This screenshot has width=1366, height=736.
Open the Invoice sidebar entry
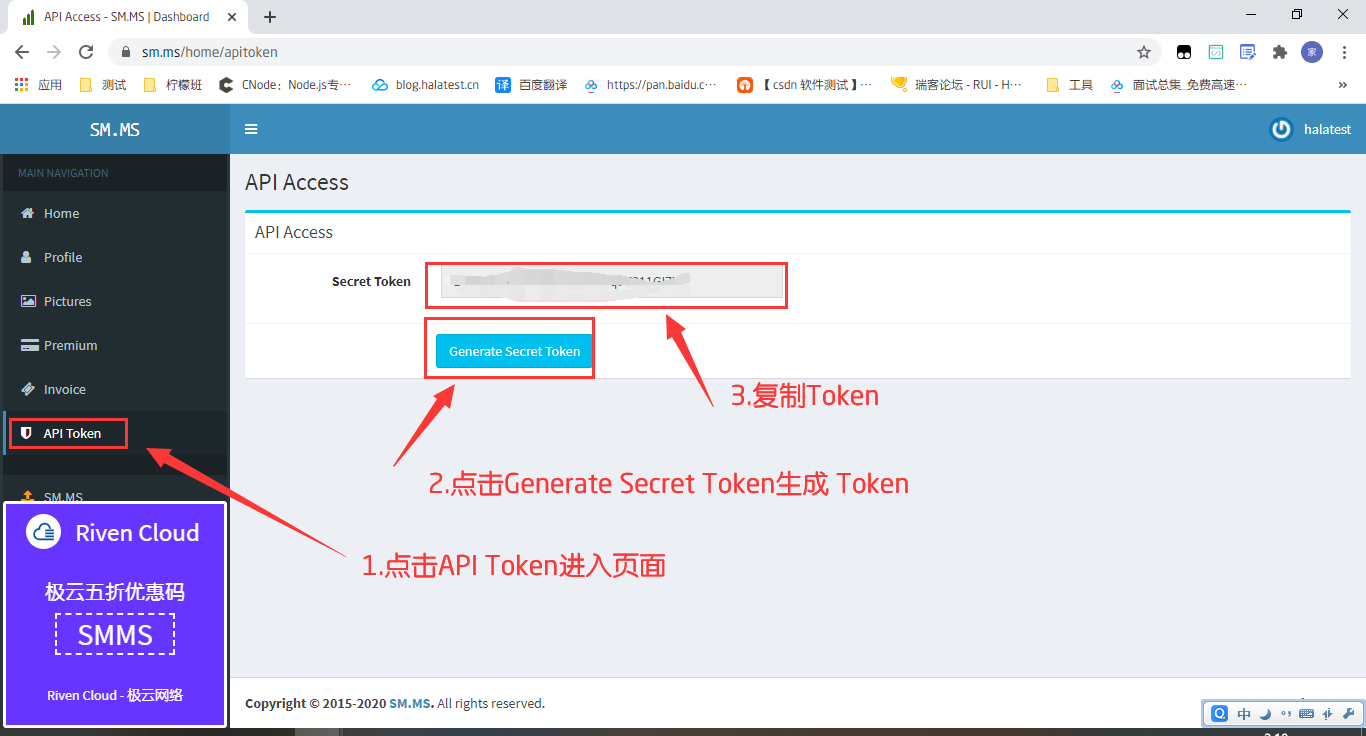[115, 389]
